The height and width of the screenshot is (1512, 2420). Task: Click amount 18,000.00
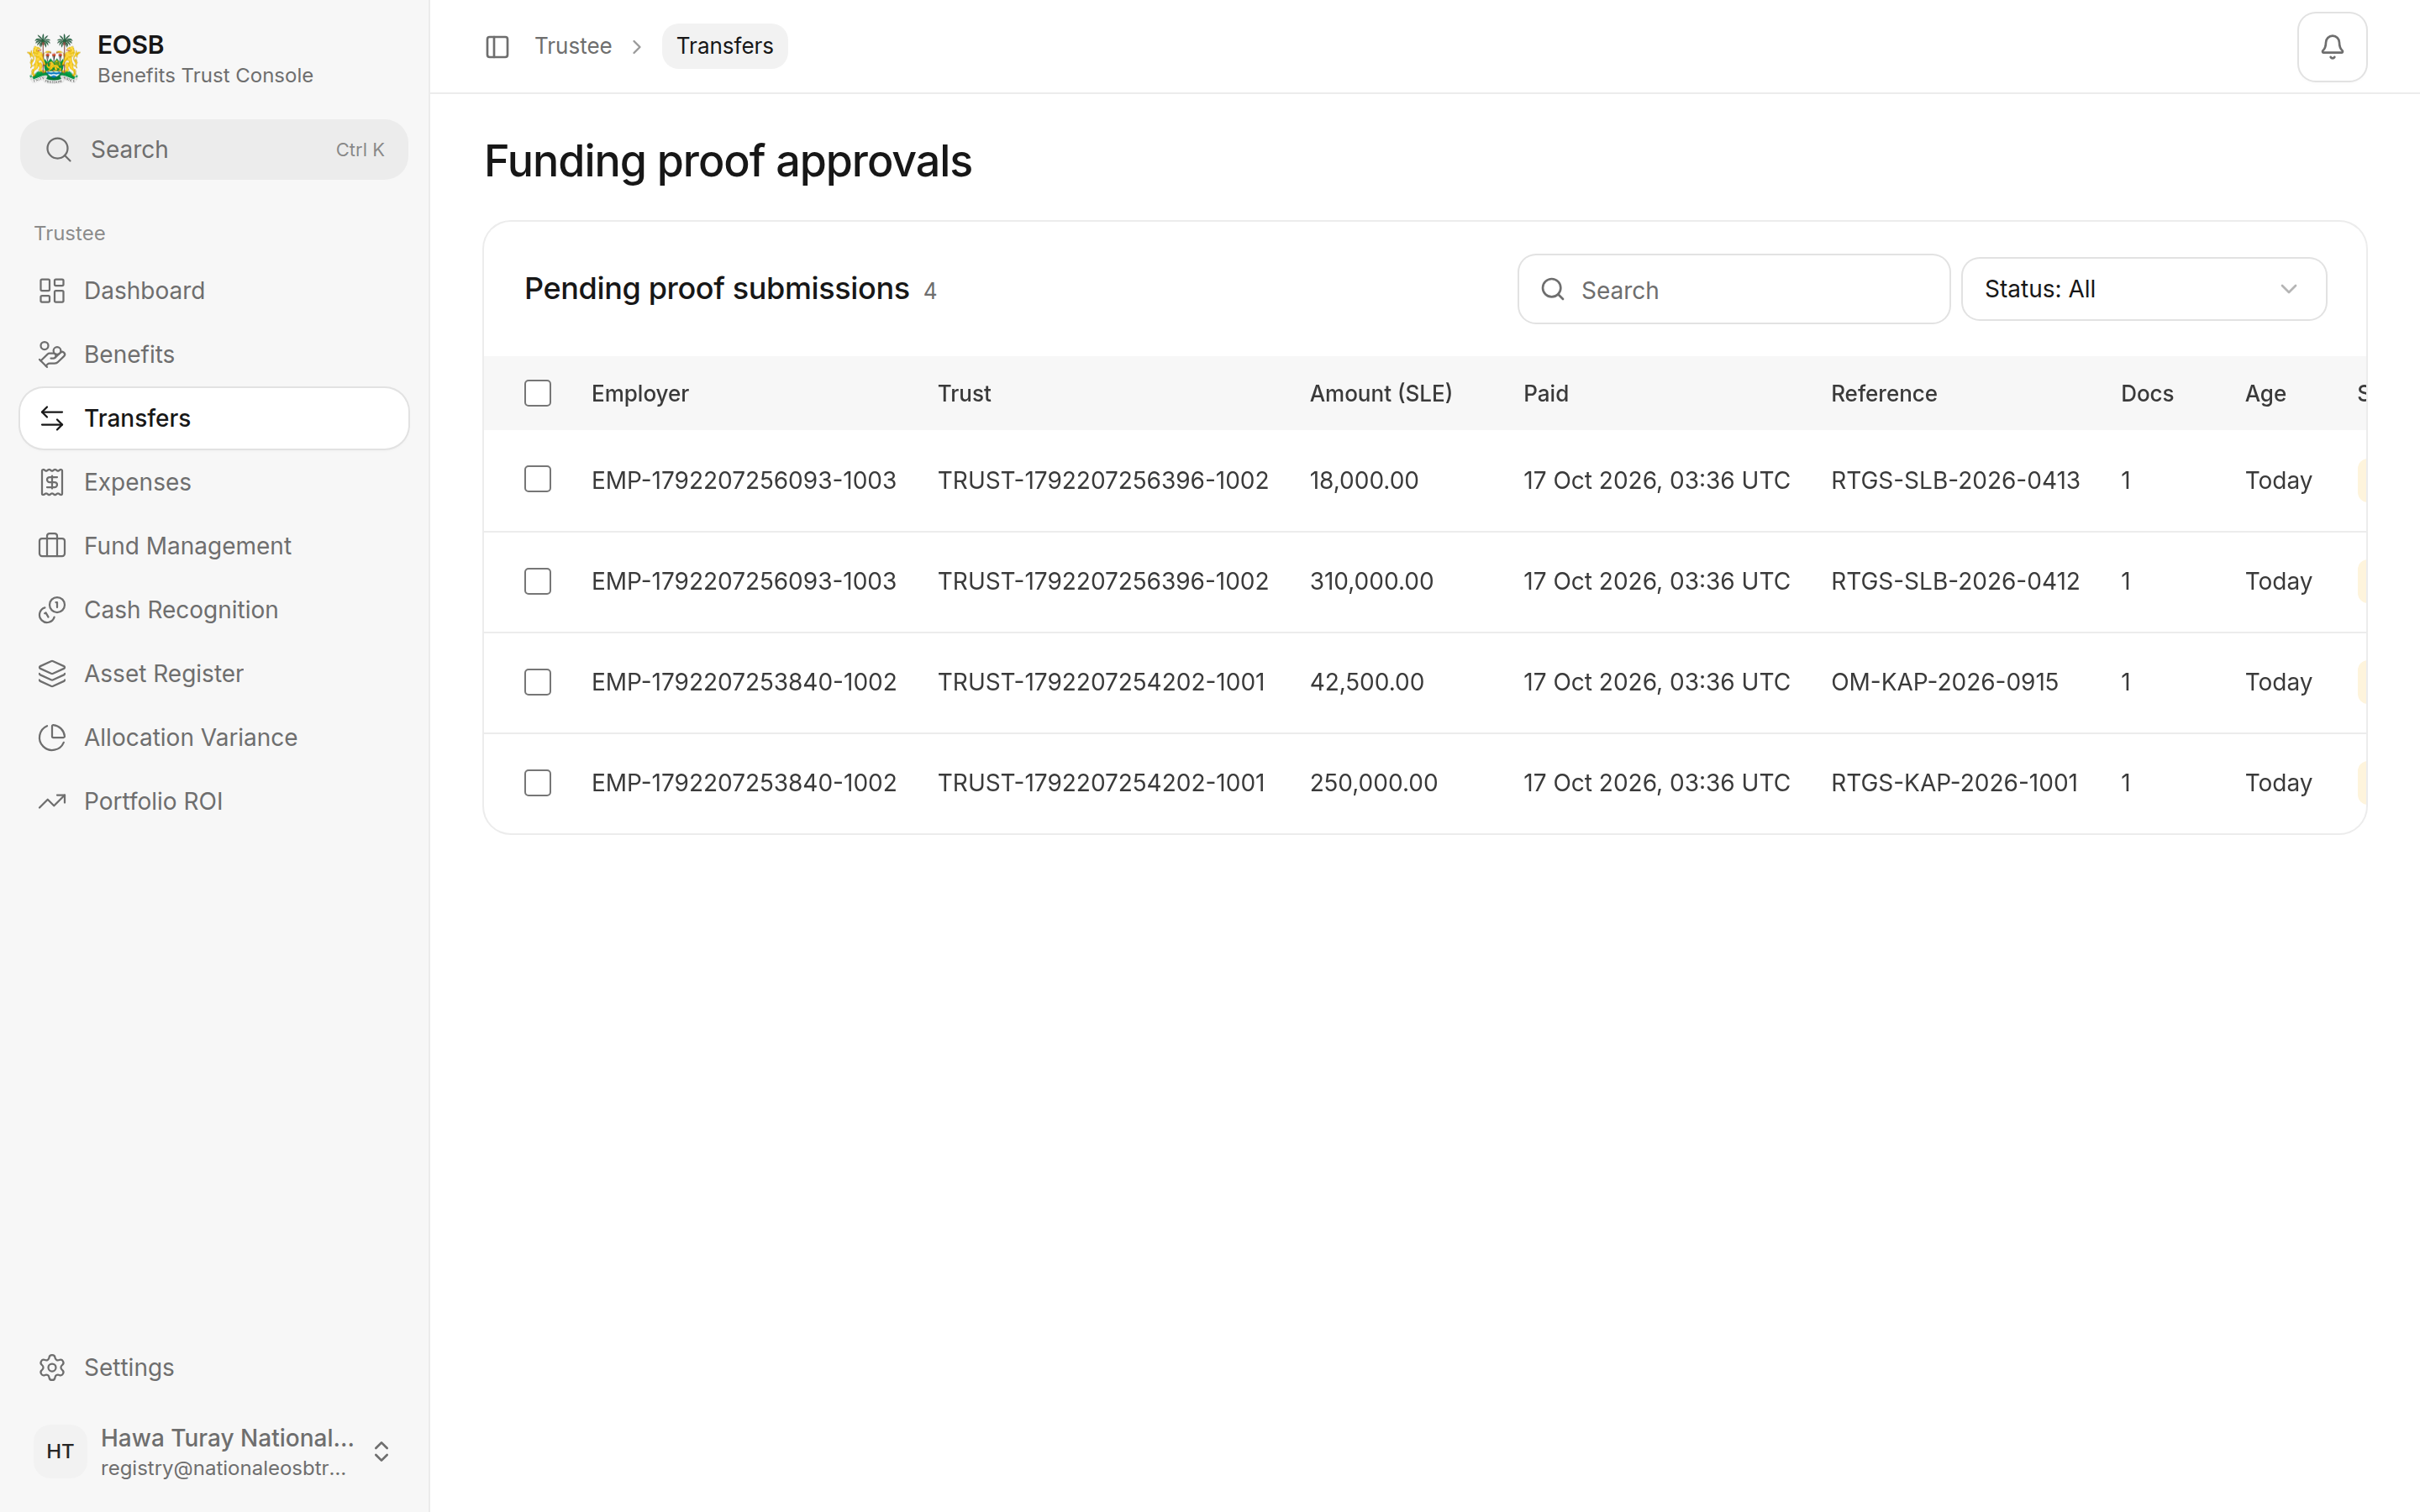(x=1364, y=480)
